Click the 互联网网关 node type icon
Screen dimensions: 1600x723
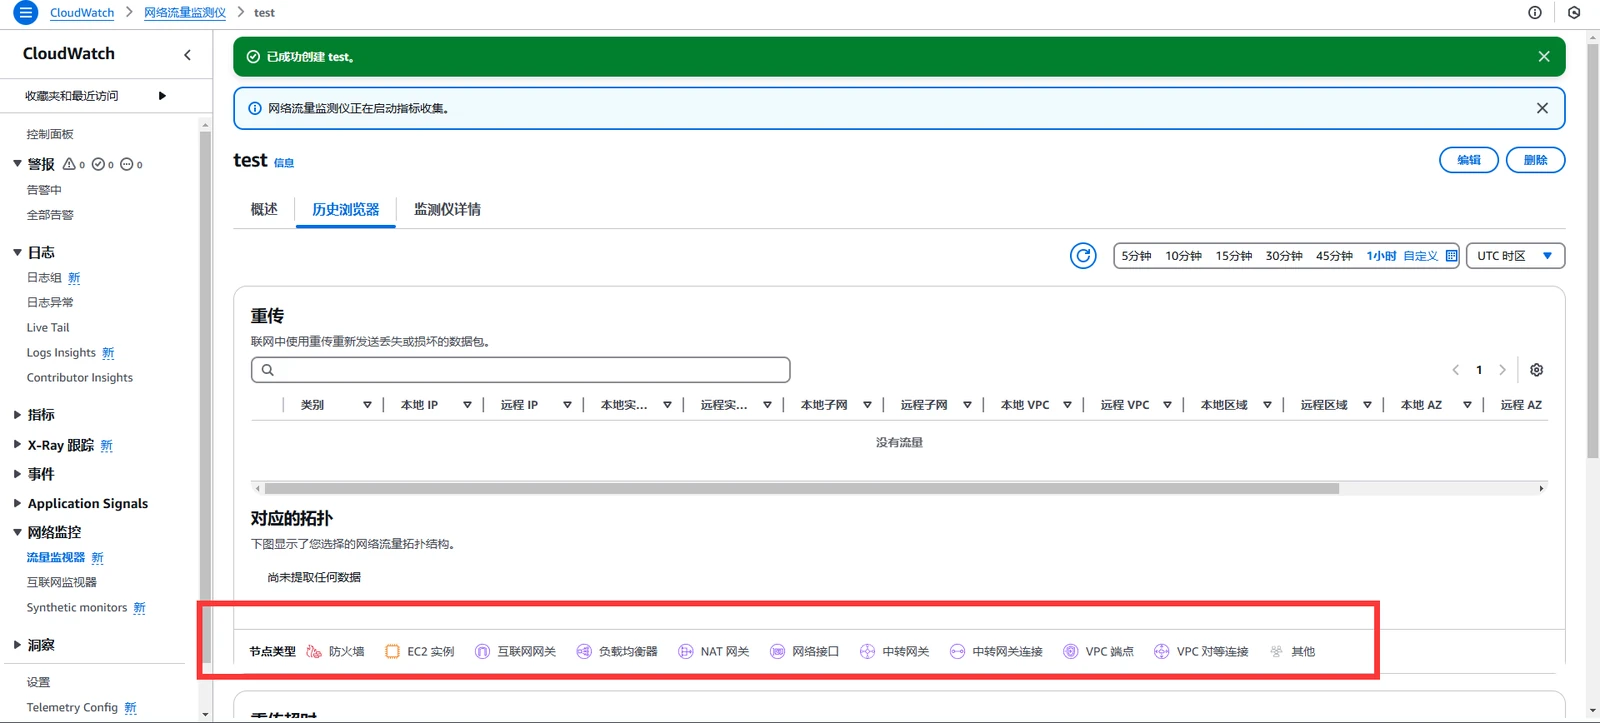(x=482, y=652)
